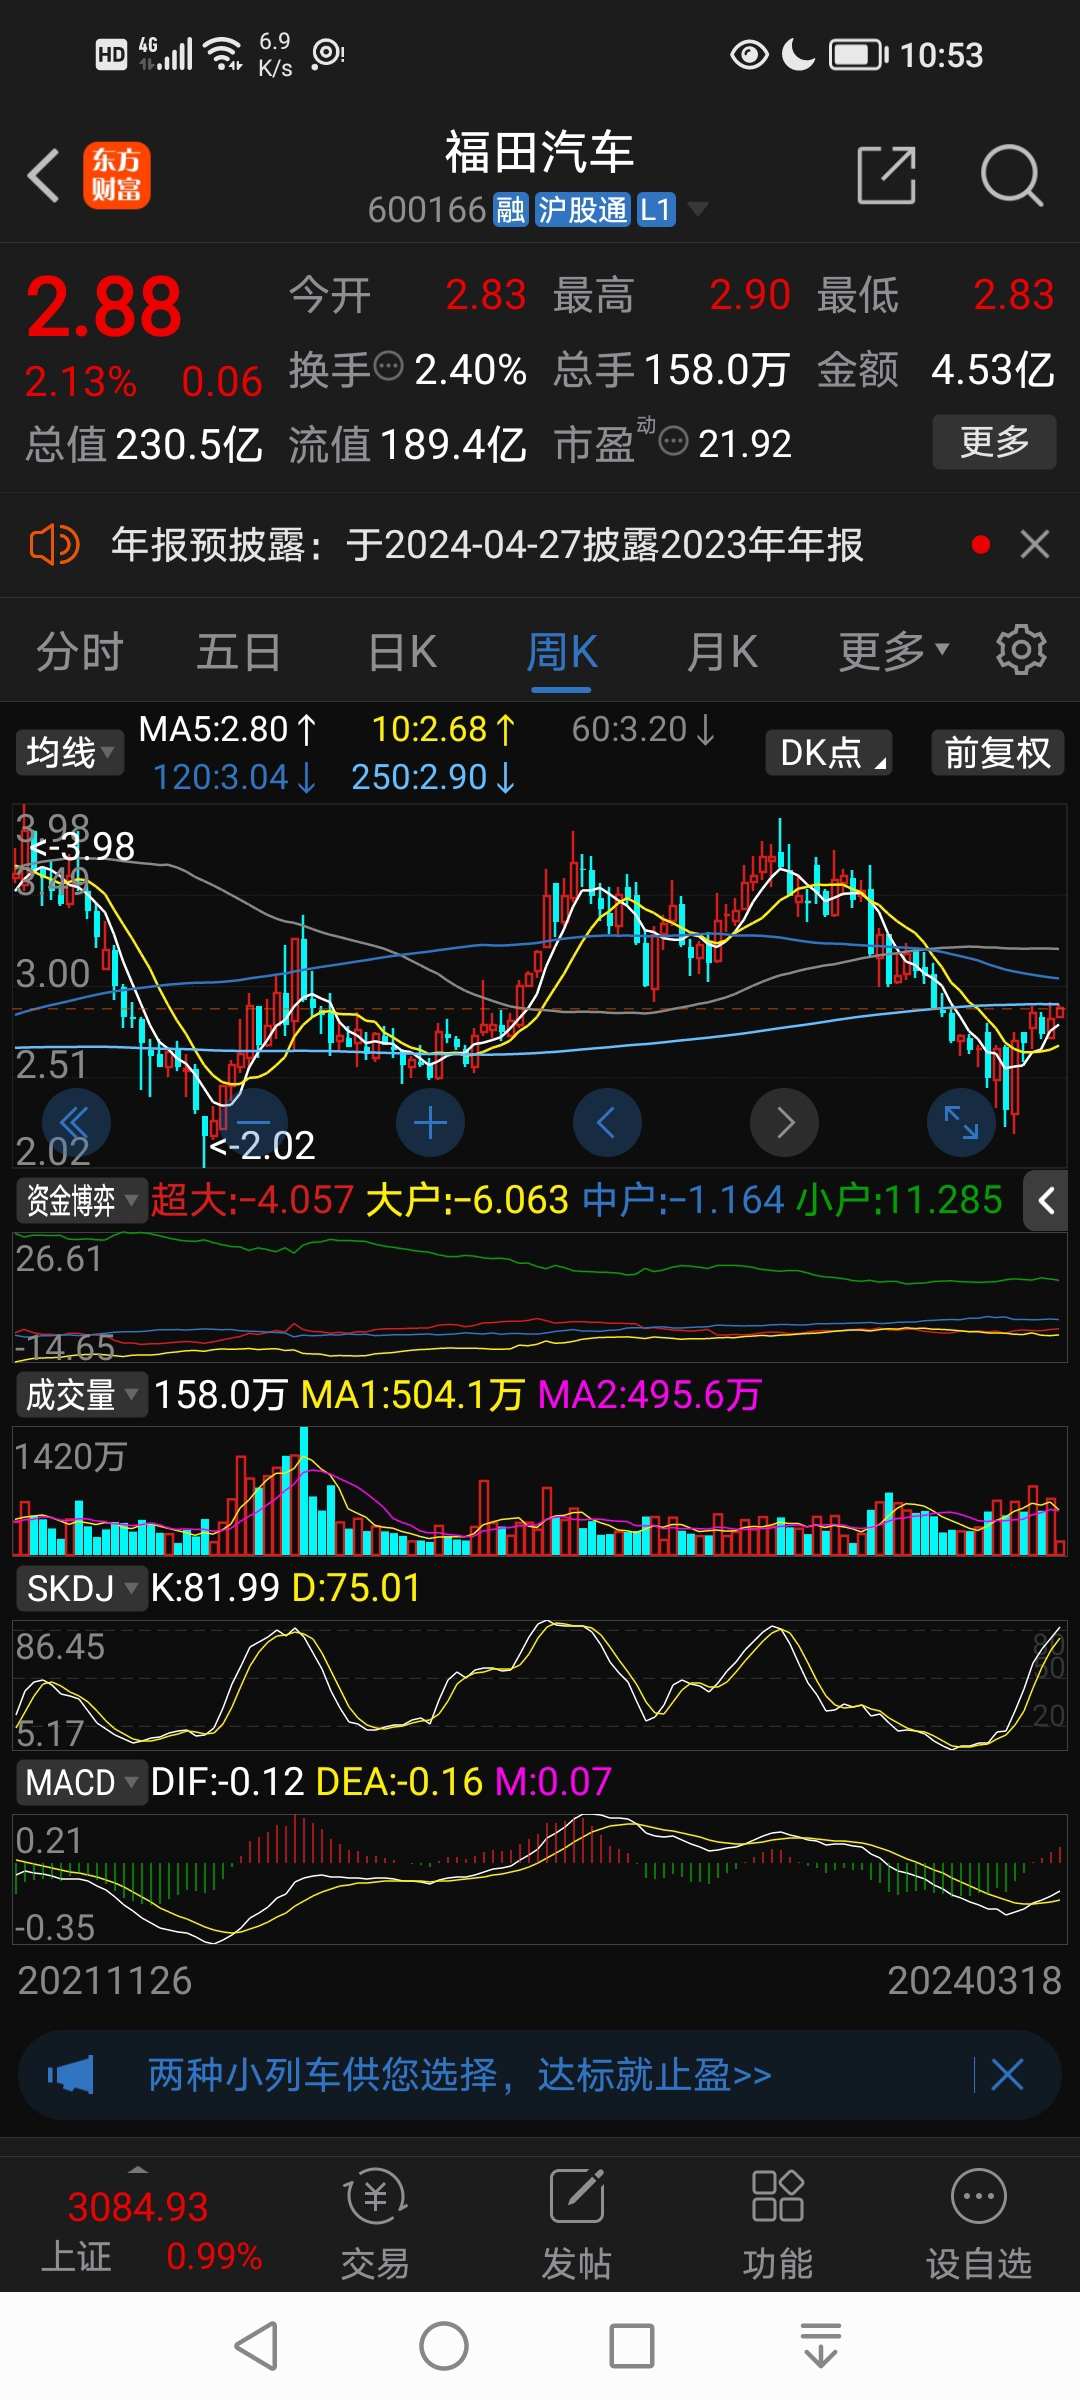
Task: Toggle the DK点 option
Action: pos(829,753)
